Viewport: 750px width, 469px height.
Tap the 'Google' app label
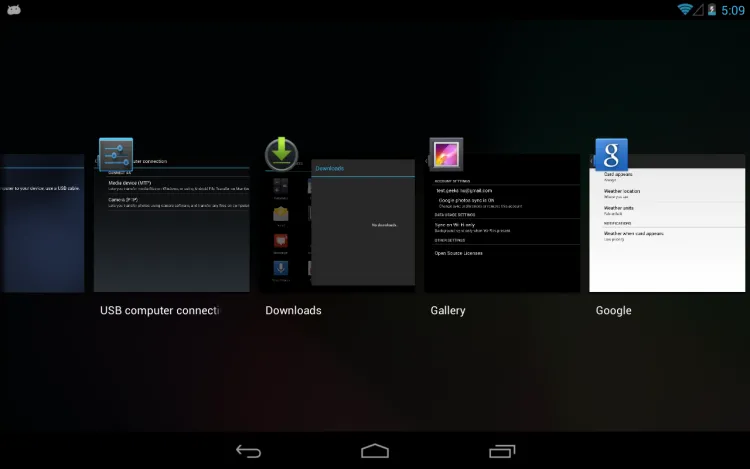(613, 311)
